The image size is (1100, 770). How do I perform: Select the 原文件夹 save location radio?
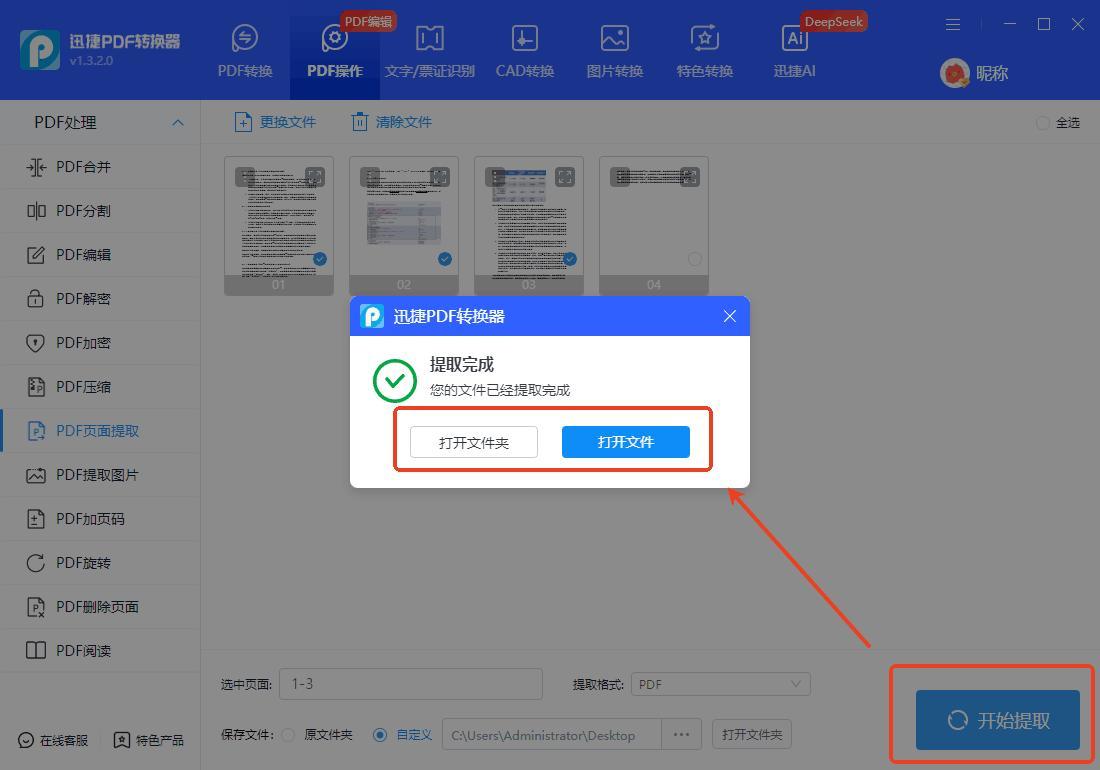pyautogui.click(x=288, y=735)
